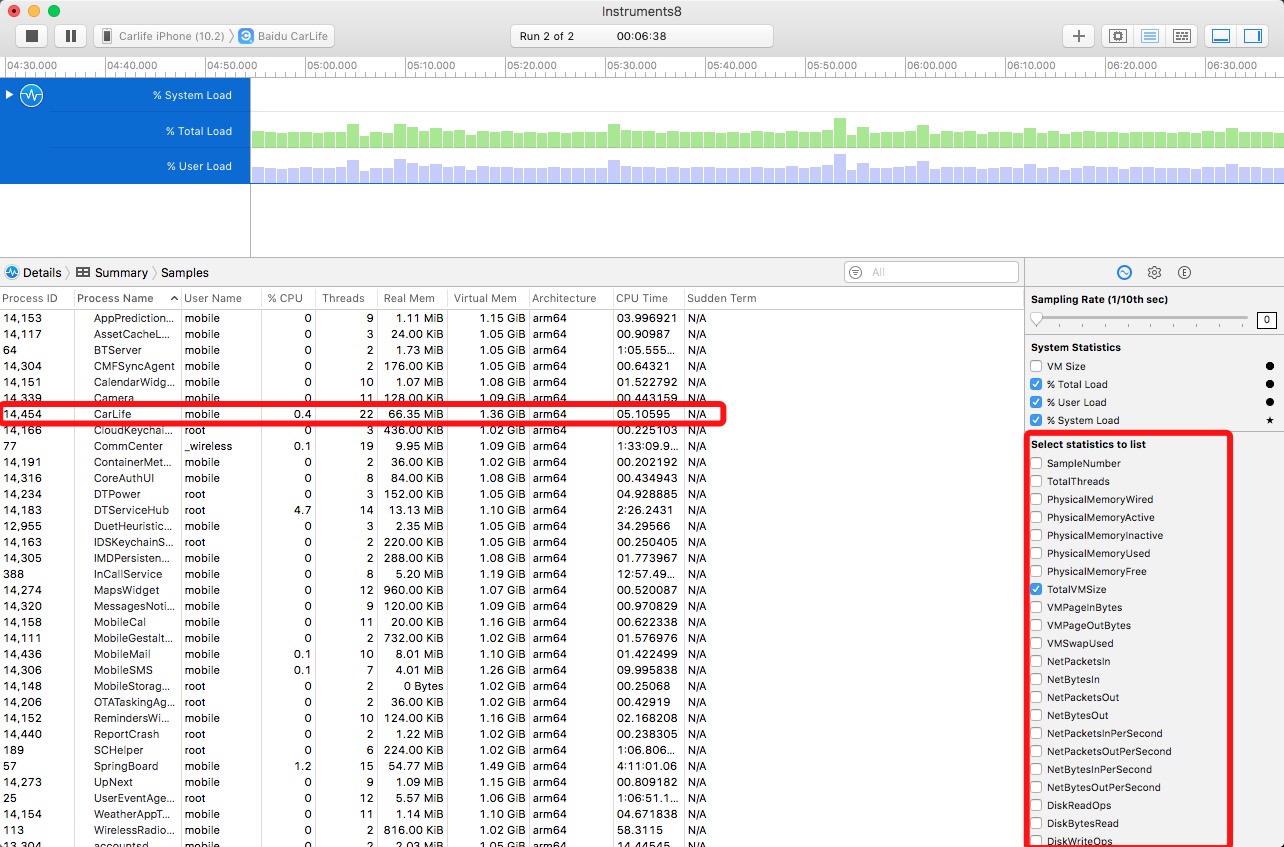Open the Summary breadcrumb menu
Image resolution: width=1284 pixels, height=847 pixels.
pyautogui.click(x=112, y=273)
